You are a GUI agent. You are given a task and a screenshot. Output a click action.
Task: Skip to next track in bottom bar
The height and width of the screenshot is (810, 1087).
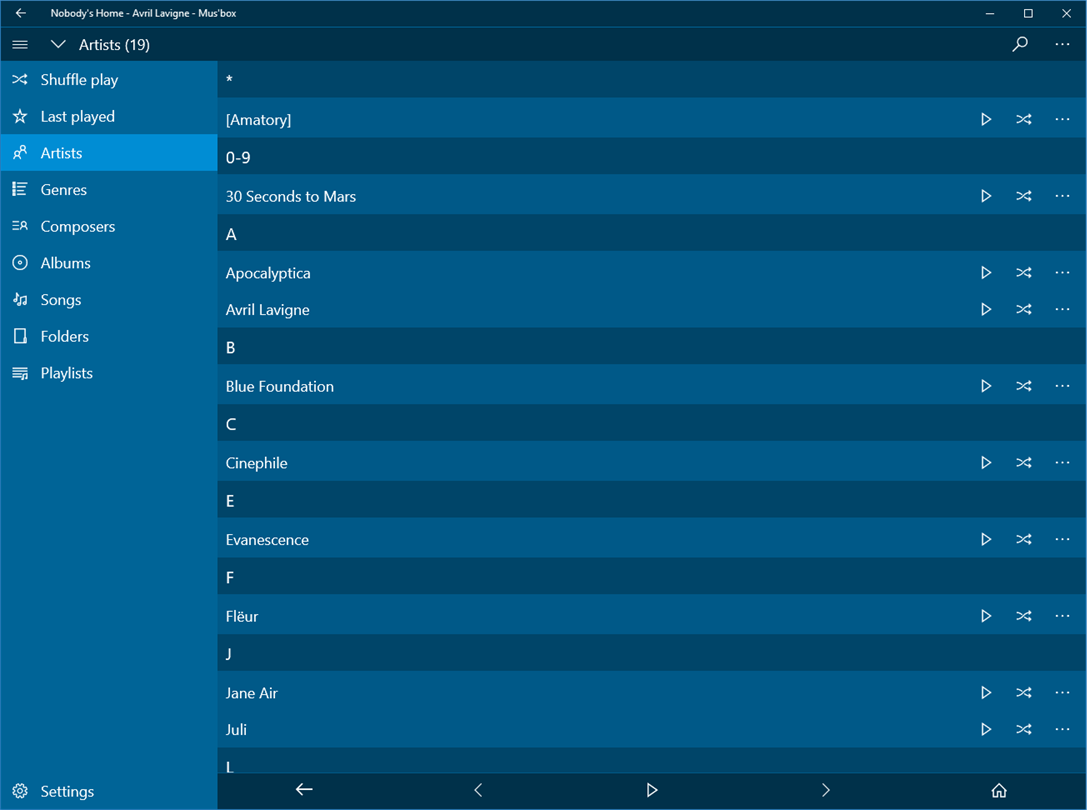[826, 790]
